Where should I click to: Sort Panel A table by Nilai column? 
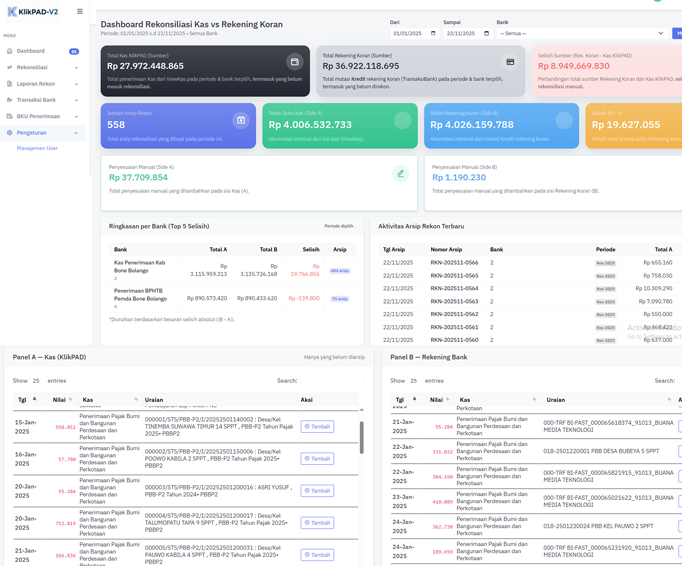pyautogui.click(x=60, y=399)
